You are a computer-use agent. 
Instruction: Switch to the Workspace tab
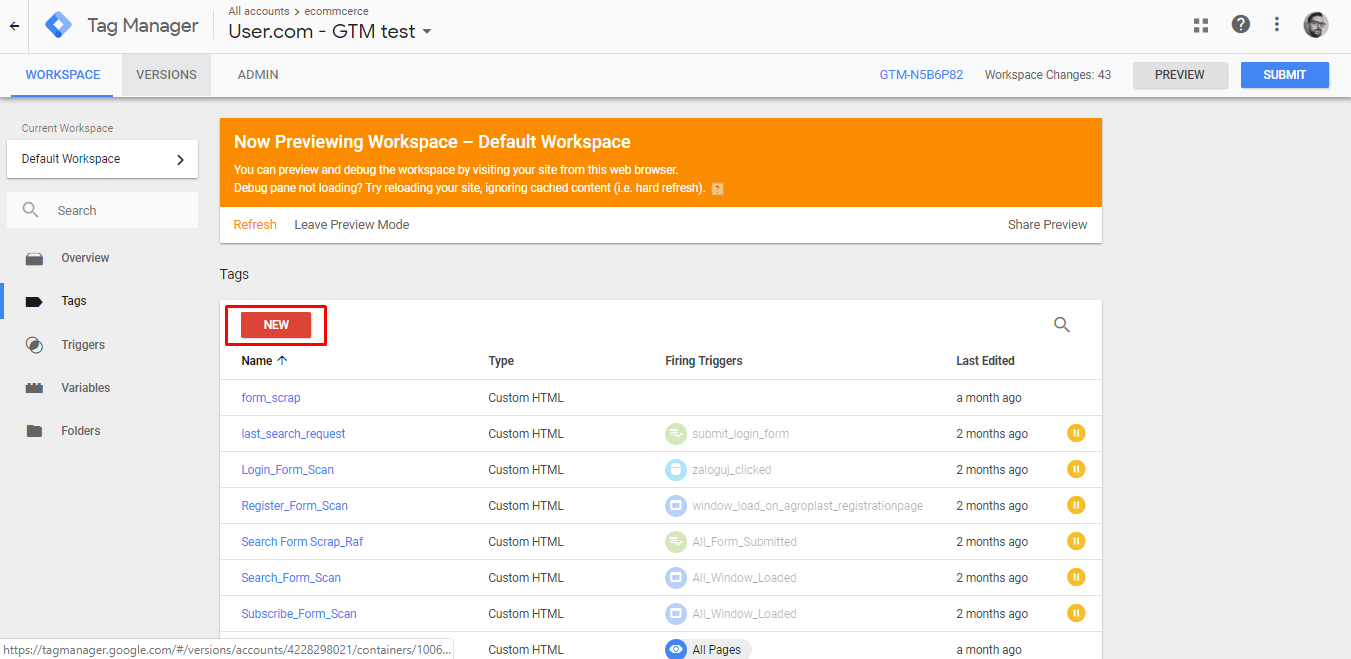63,75
